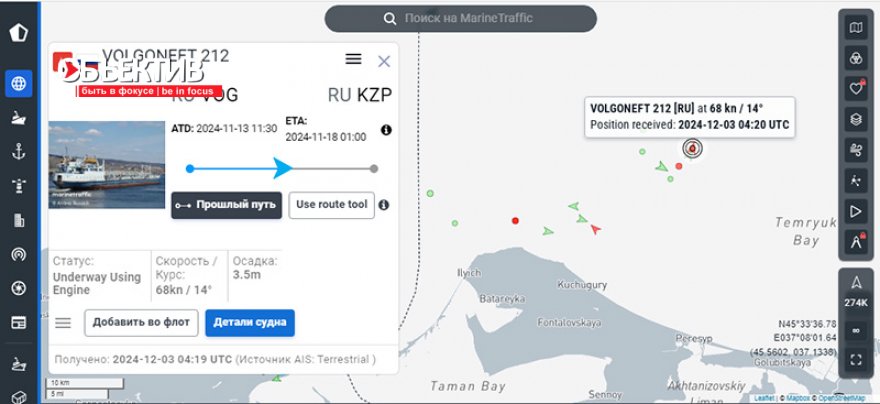Open the ports anchor icon

[19, 151]
